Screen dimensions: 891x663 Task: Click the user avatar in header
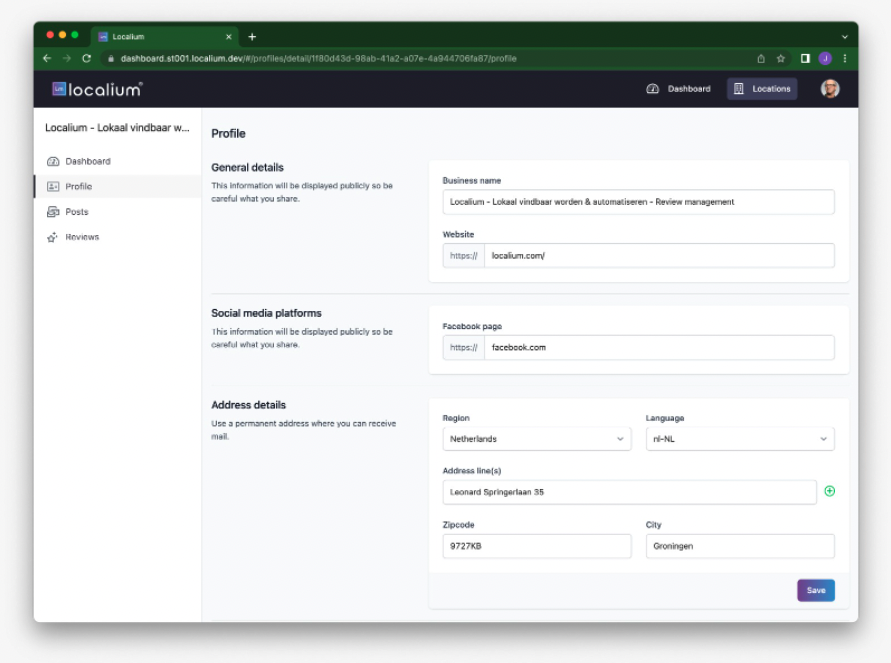[x=830, y=89]
